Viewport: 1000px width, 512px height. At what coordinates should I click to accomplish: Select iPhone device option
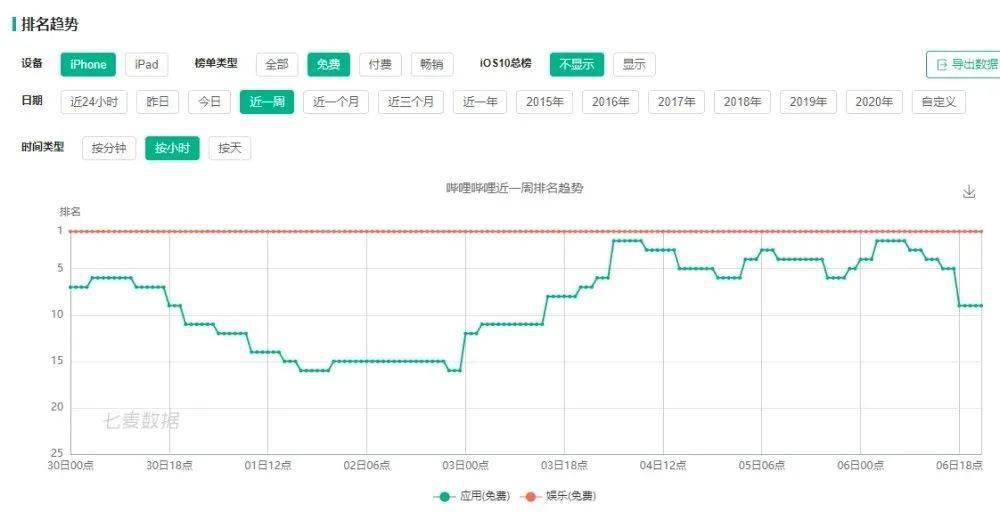pyautogui.click(x=88, y=64)
